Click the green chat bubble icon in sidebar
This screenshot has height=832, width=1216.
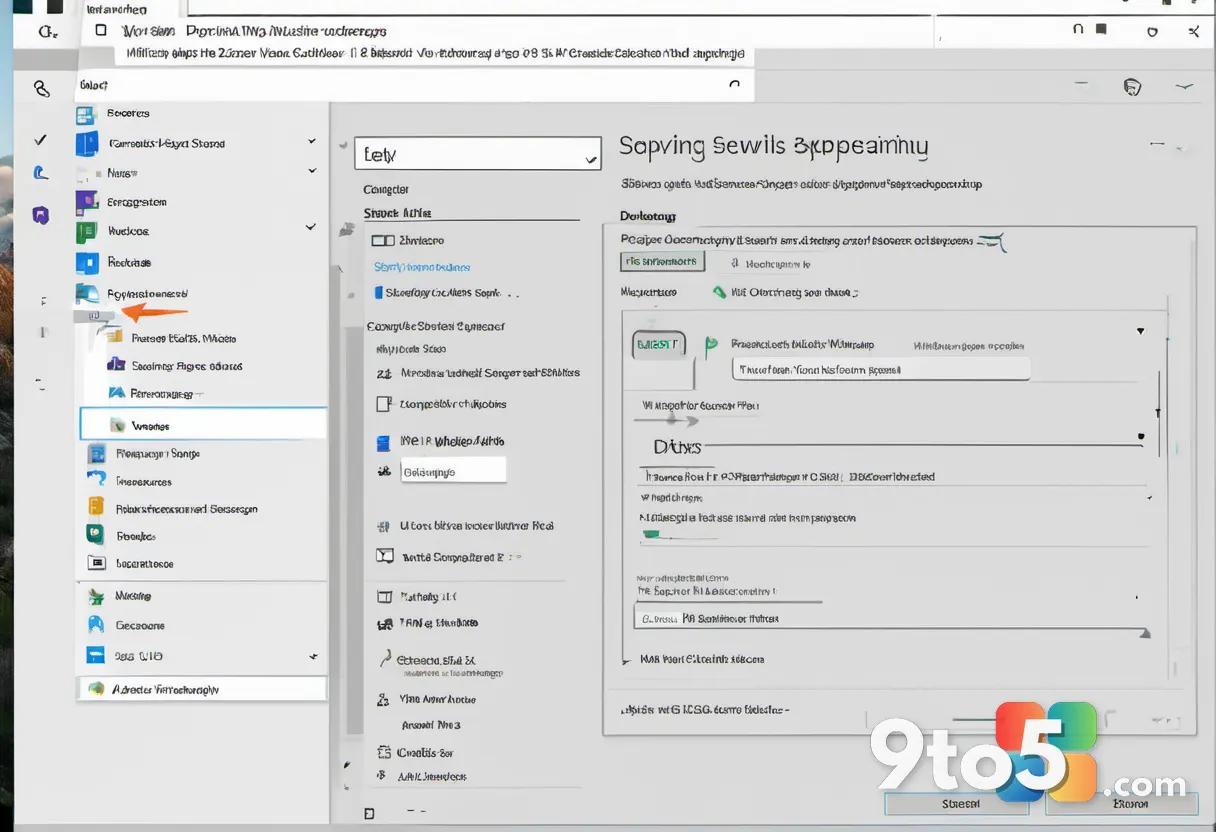[96, 535]
